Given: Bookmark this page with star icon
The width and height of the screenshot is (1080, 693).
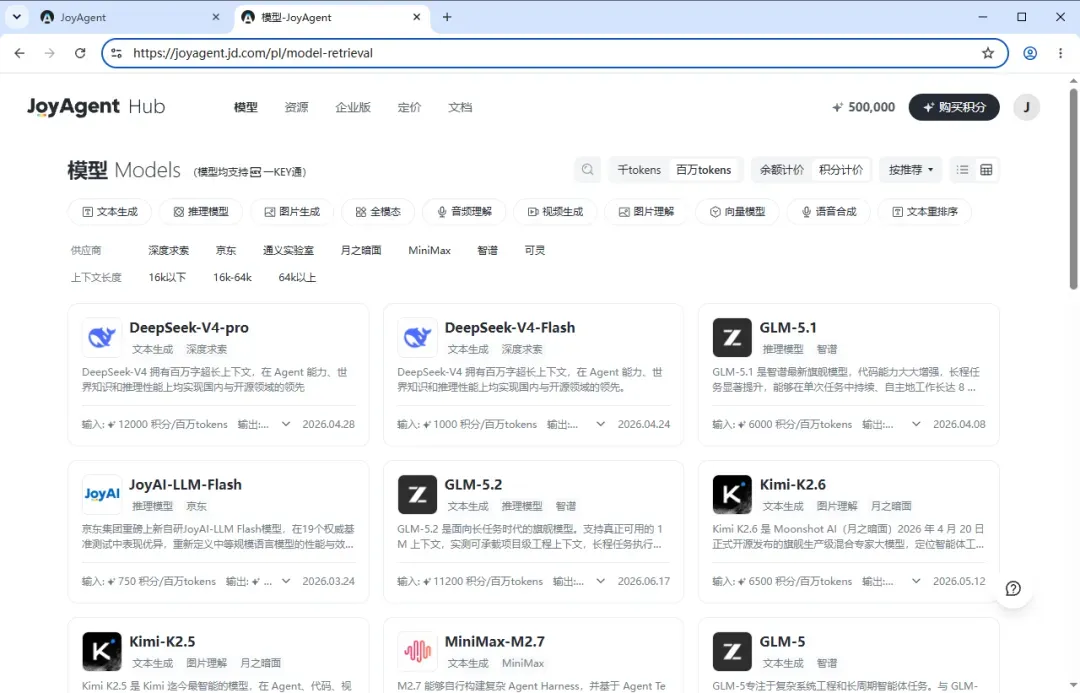Looking at the screenshot, I should pos(988,53).
